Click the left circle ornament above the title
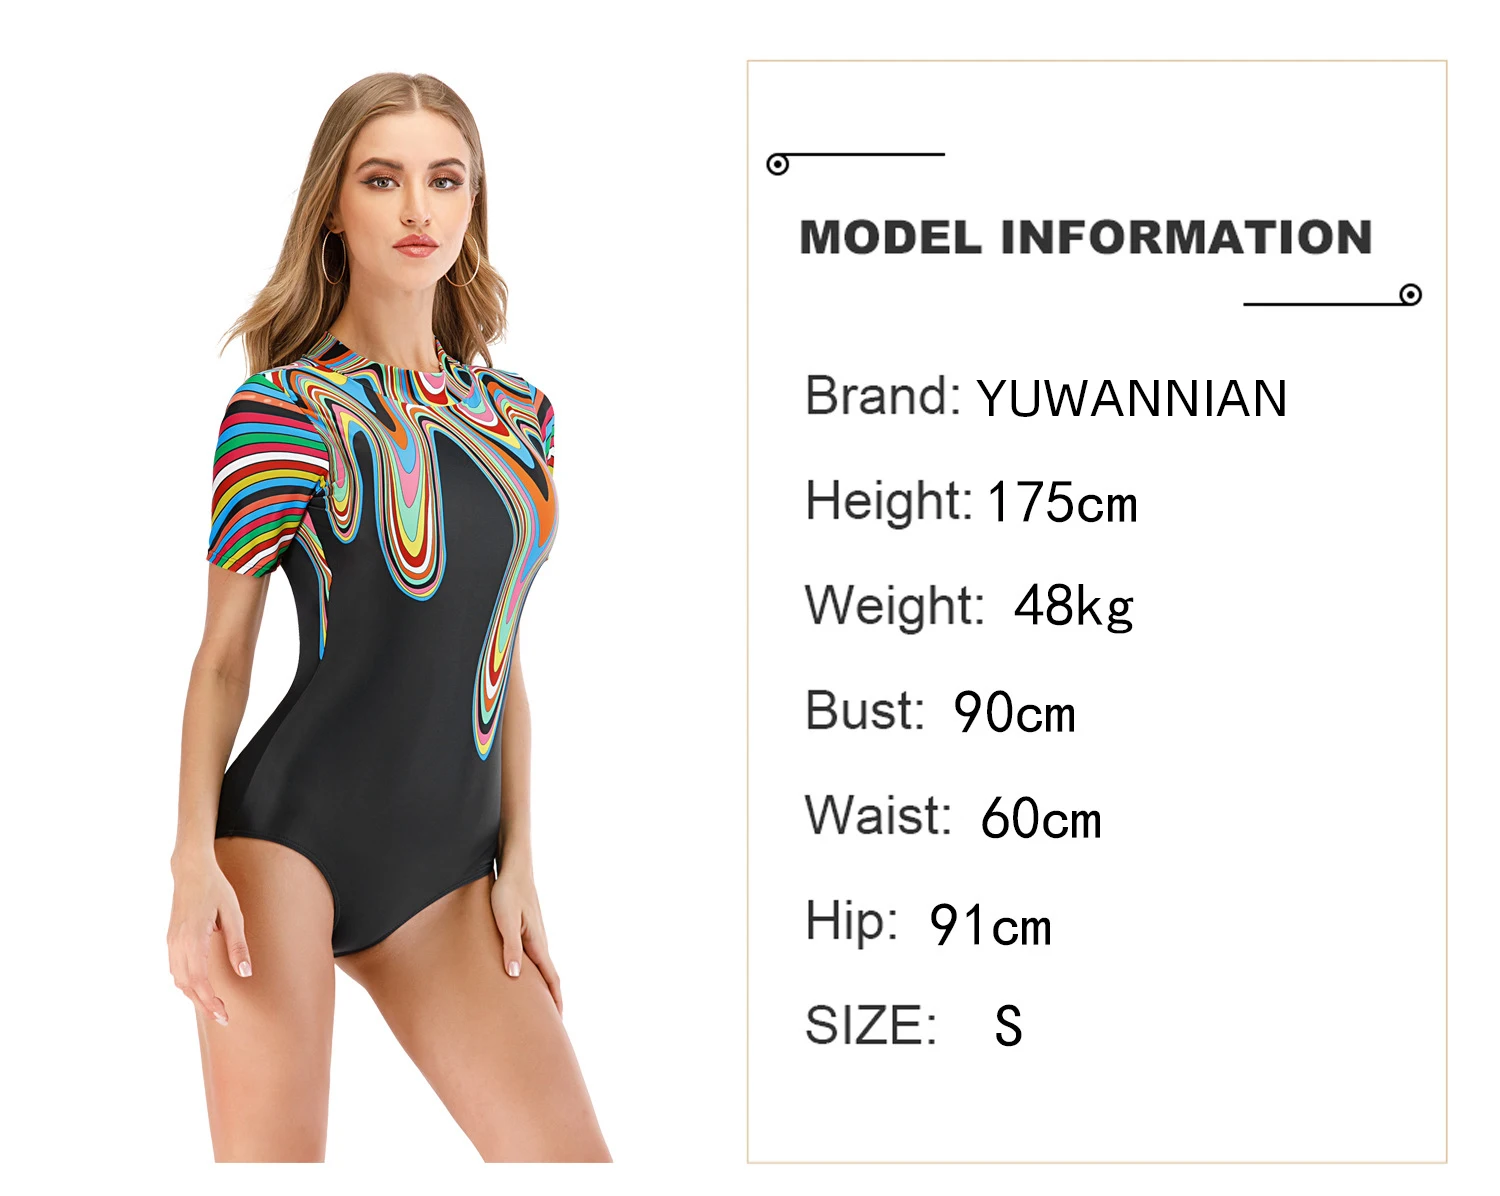This screenshot has height=1196, width=1500. [778, 164]
